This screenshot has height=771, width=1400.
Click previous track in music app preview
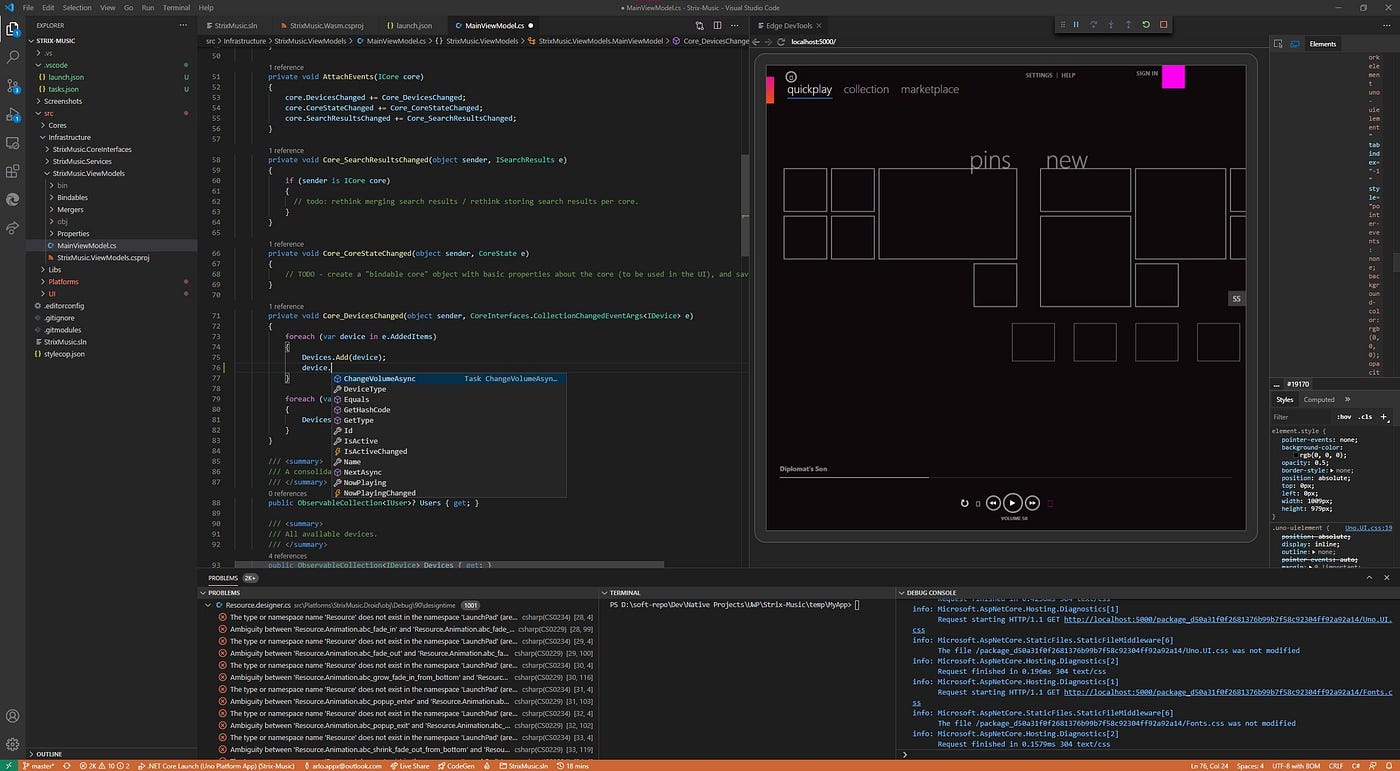click(x=993, y=503)
